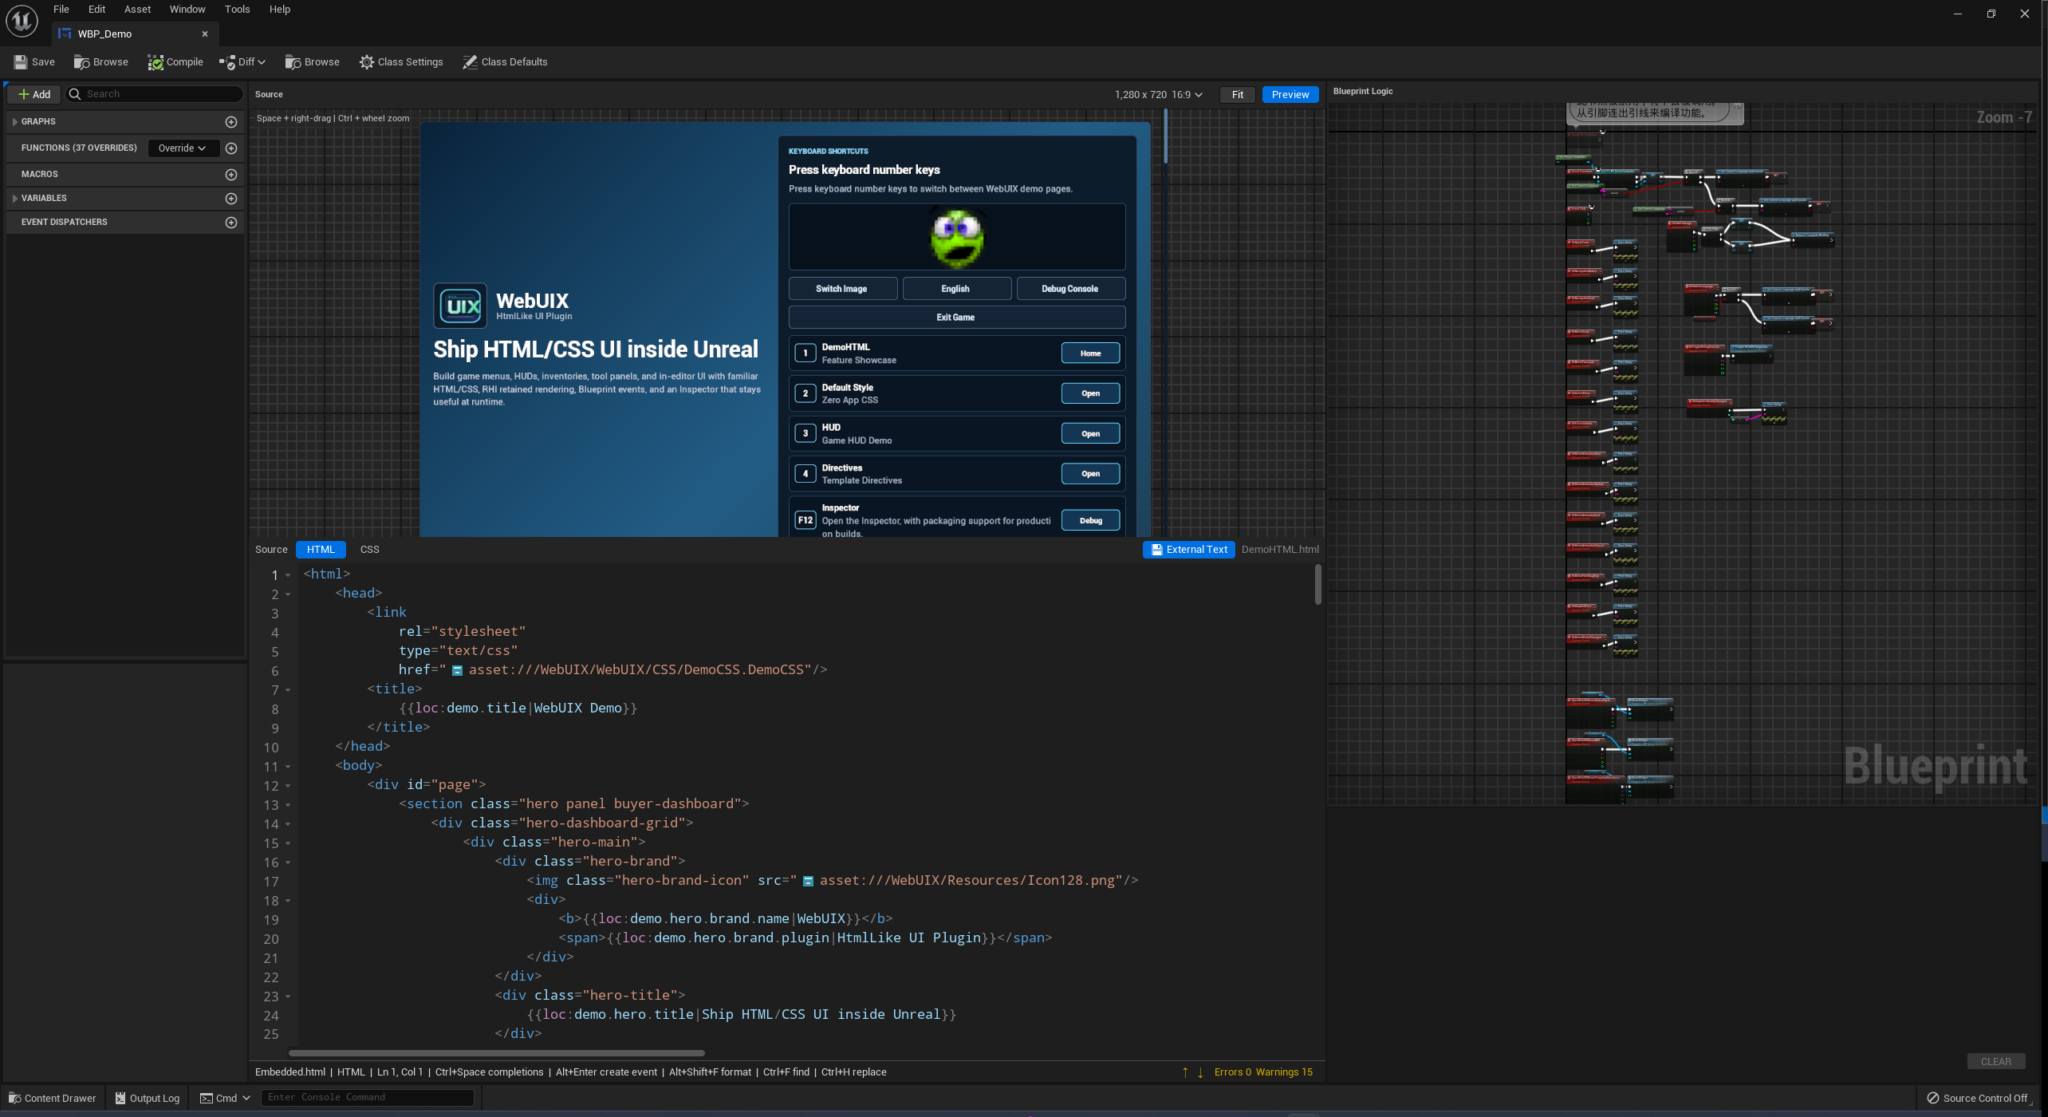Click the green monster image thumbnail

957,238
